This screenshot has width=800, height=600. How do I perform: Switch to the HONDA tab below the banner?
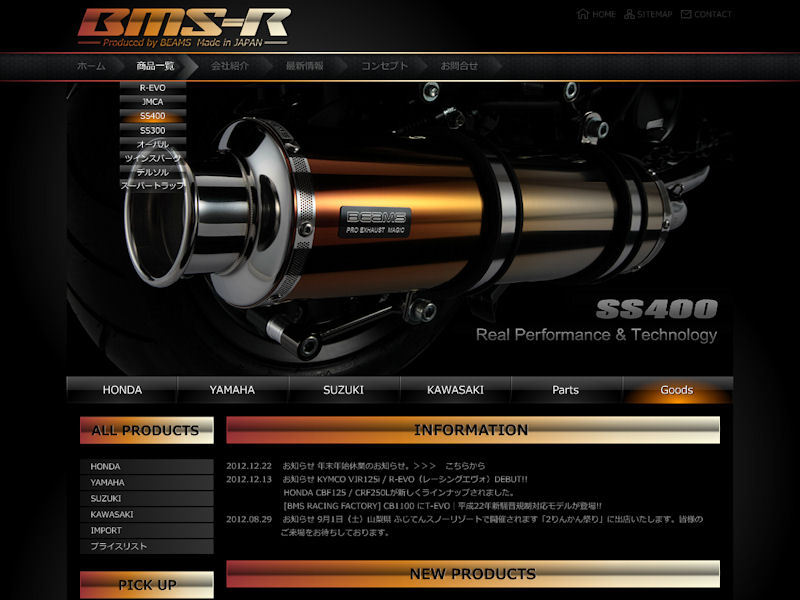coord(122,390)
